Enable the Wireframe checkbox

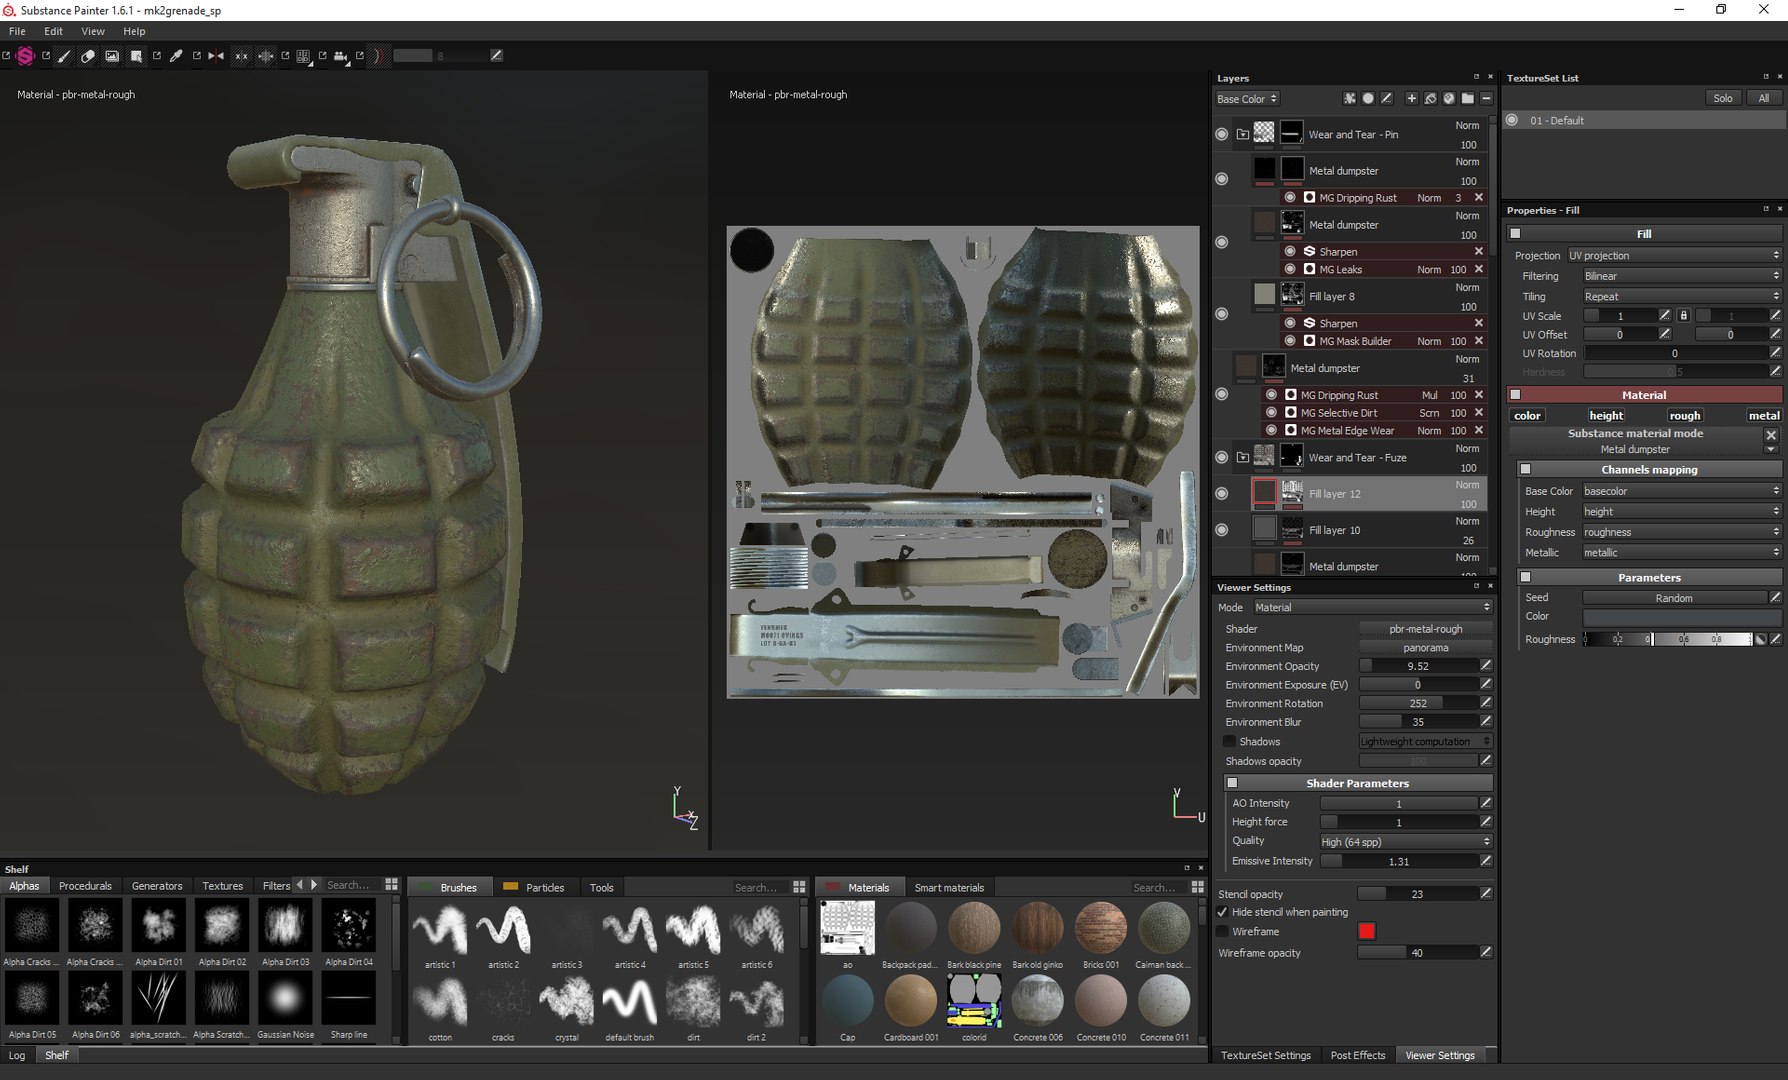coord(1222,931)
